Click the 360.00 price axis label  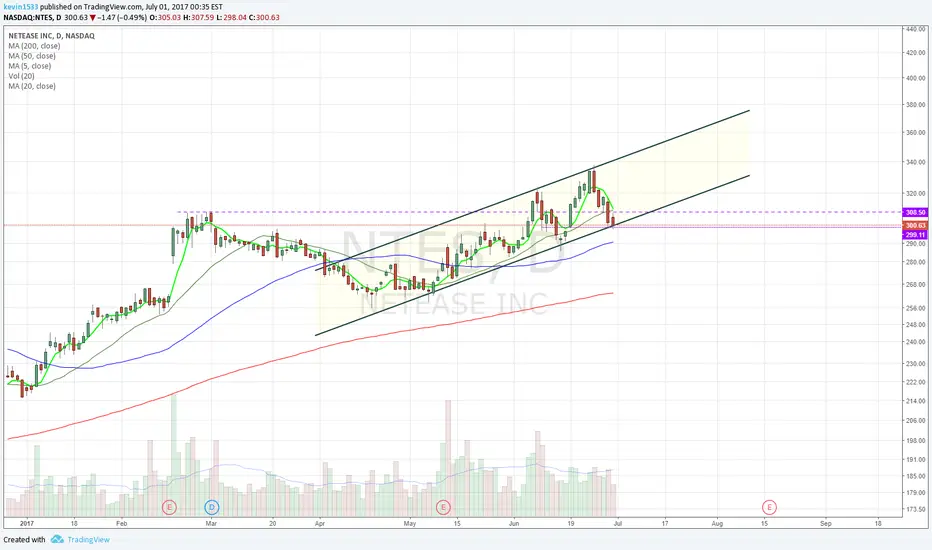click(915, 133)
